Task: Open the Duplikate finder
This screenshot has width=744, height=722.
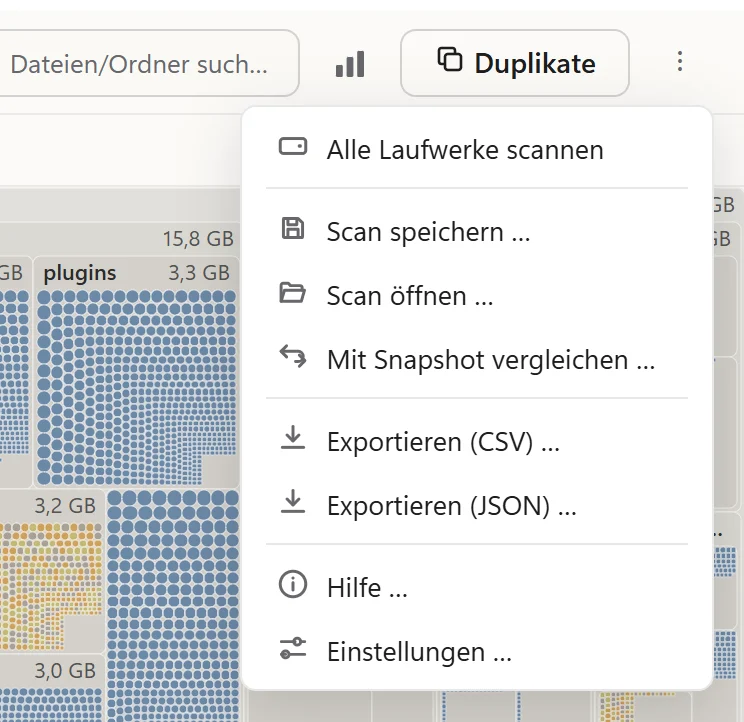Action: pos(515,63)
